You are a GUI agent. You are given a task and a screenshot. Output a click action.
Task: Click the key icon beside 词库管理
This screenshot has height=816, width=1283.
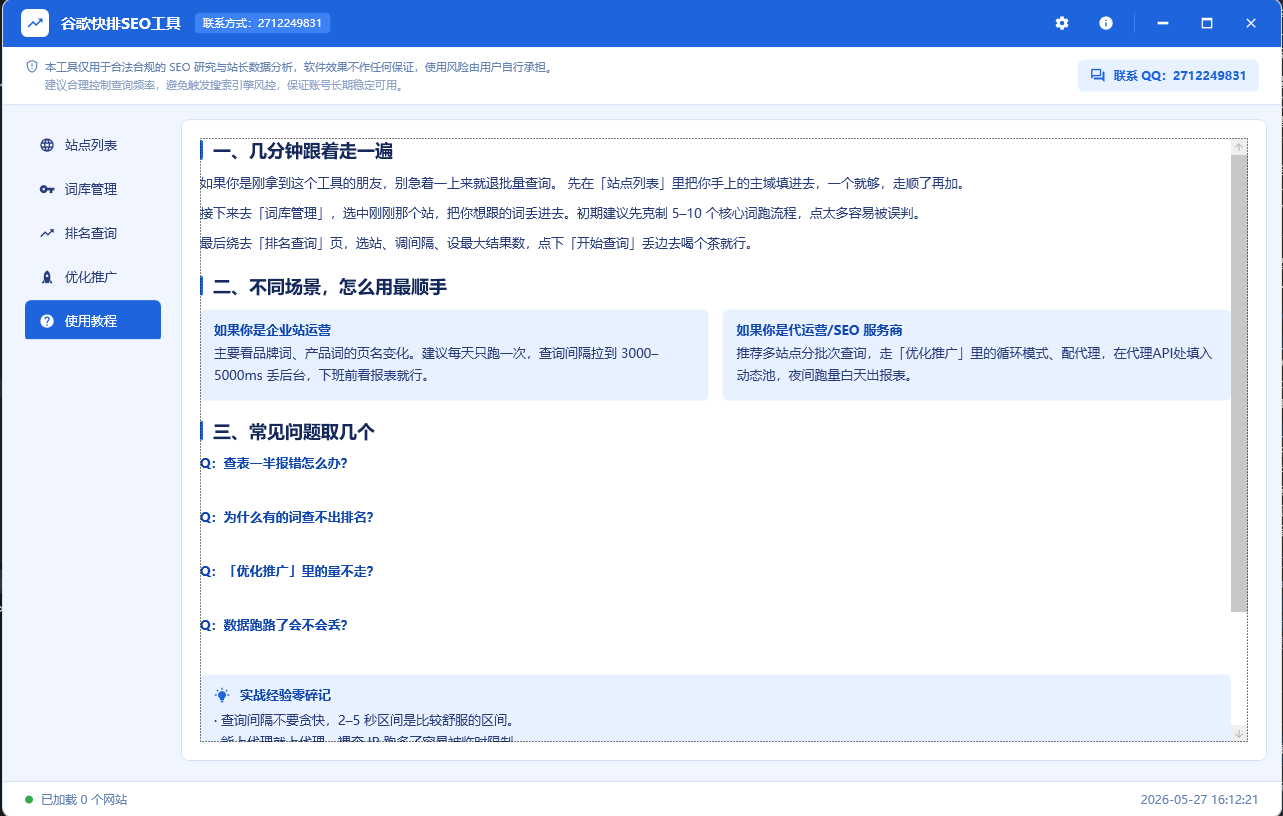coord(47,189)
